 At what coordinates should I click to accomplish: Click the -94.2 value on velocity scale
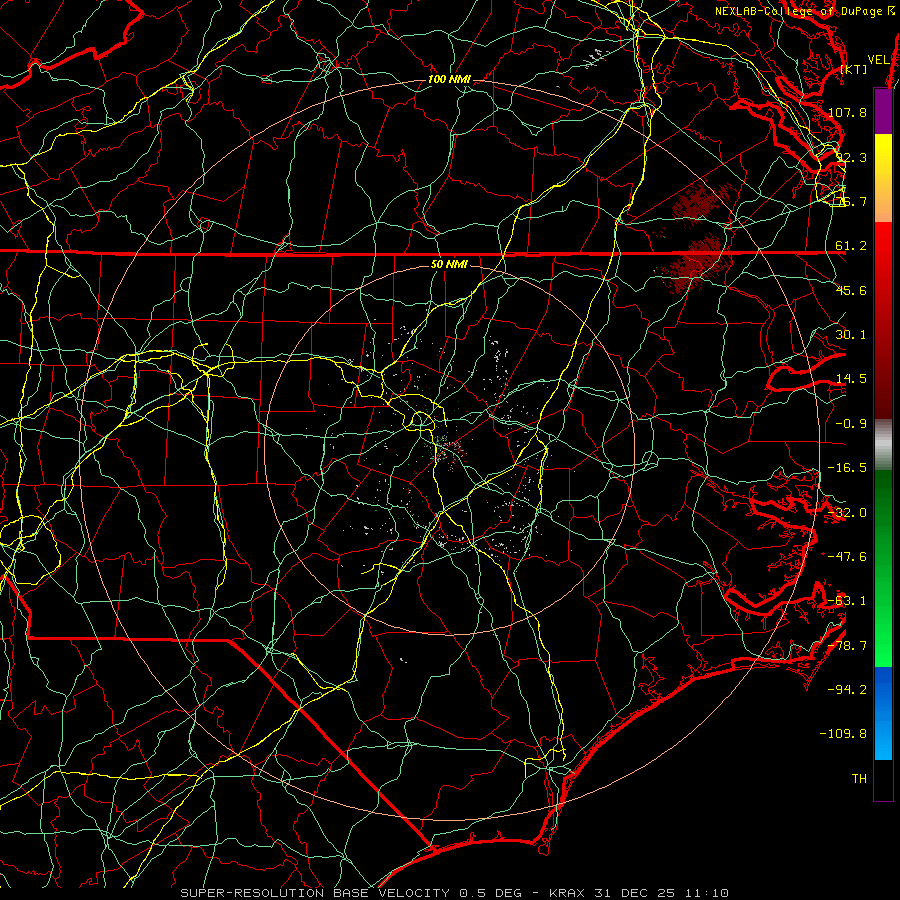coord(847,690)
